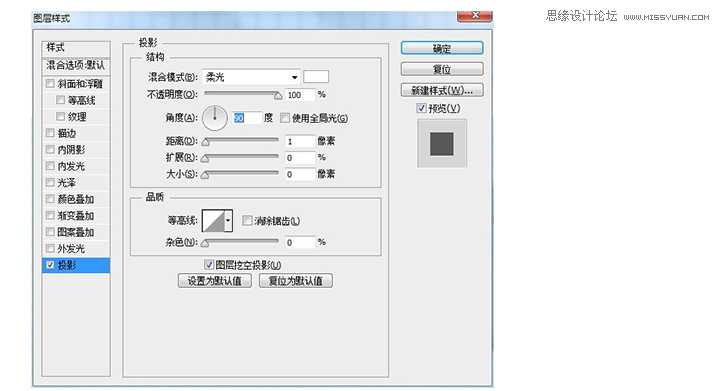Click the 大小 value field
The width and height of the screenshot is (720, 391).
pyautogui.click(x=300, y=174)
